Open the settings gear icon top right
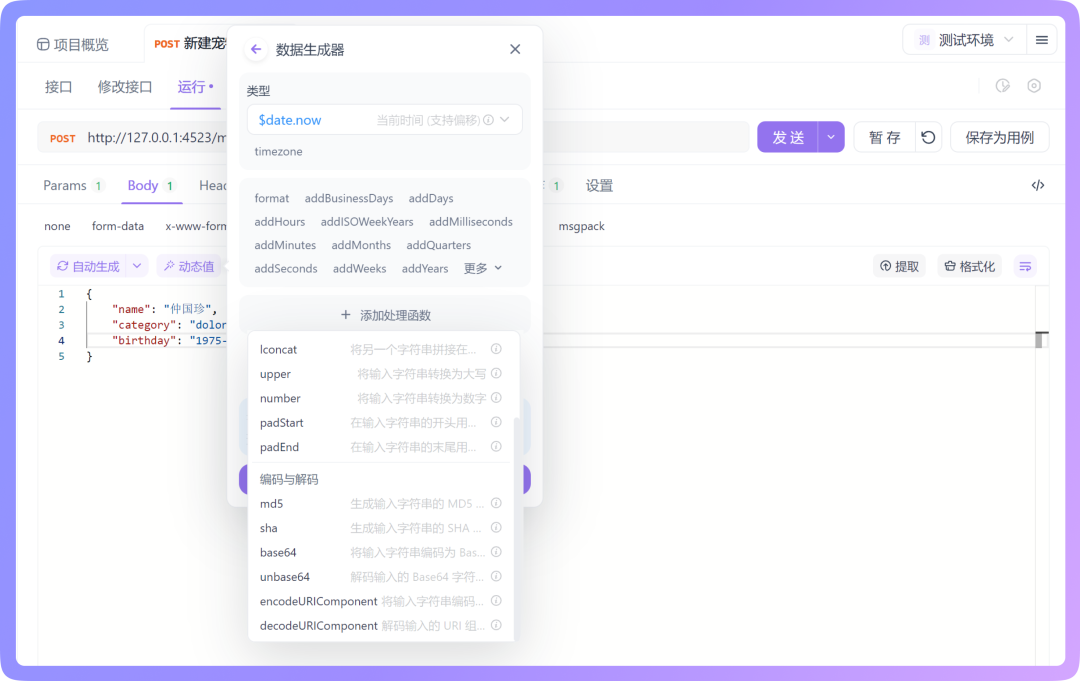This screenshot has height=681, width=1080. click(1035, 87)
